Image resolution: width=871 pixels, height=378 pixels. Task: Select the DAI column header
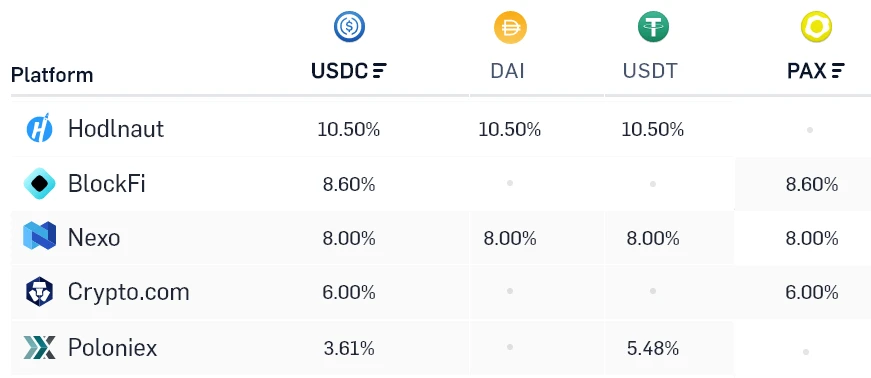[507, 71]
